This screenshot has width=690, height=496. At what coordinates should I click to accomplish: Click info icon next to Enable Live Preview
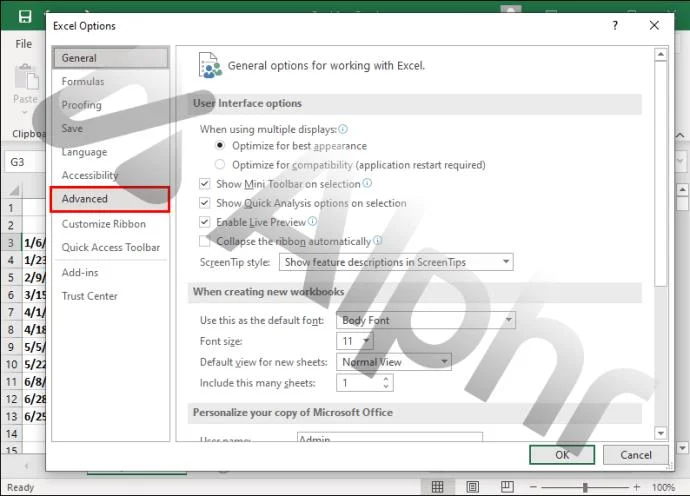(x=312, y=221)
